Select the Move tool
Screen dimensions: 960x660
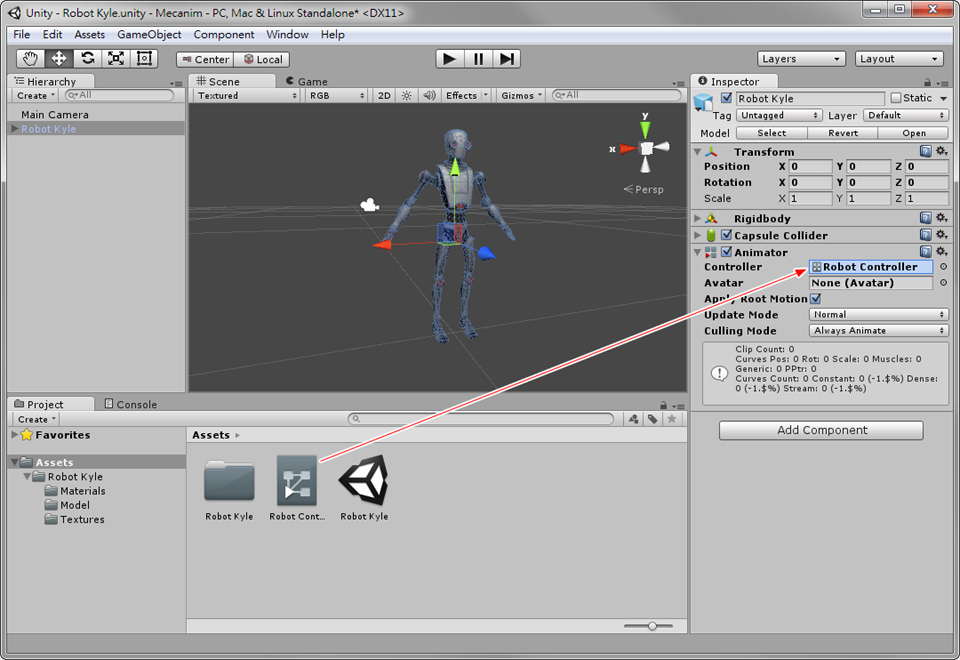tap(59, 59)
